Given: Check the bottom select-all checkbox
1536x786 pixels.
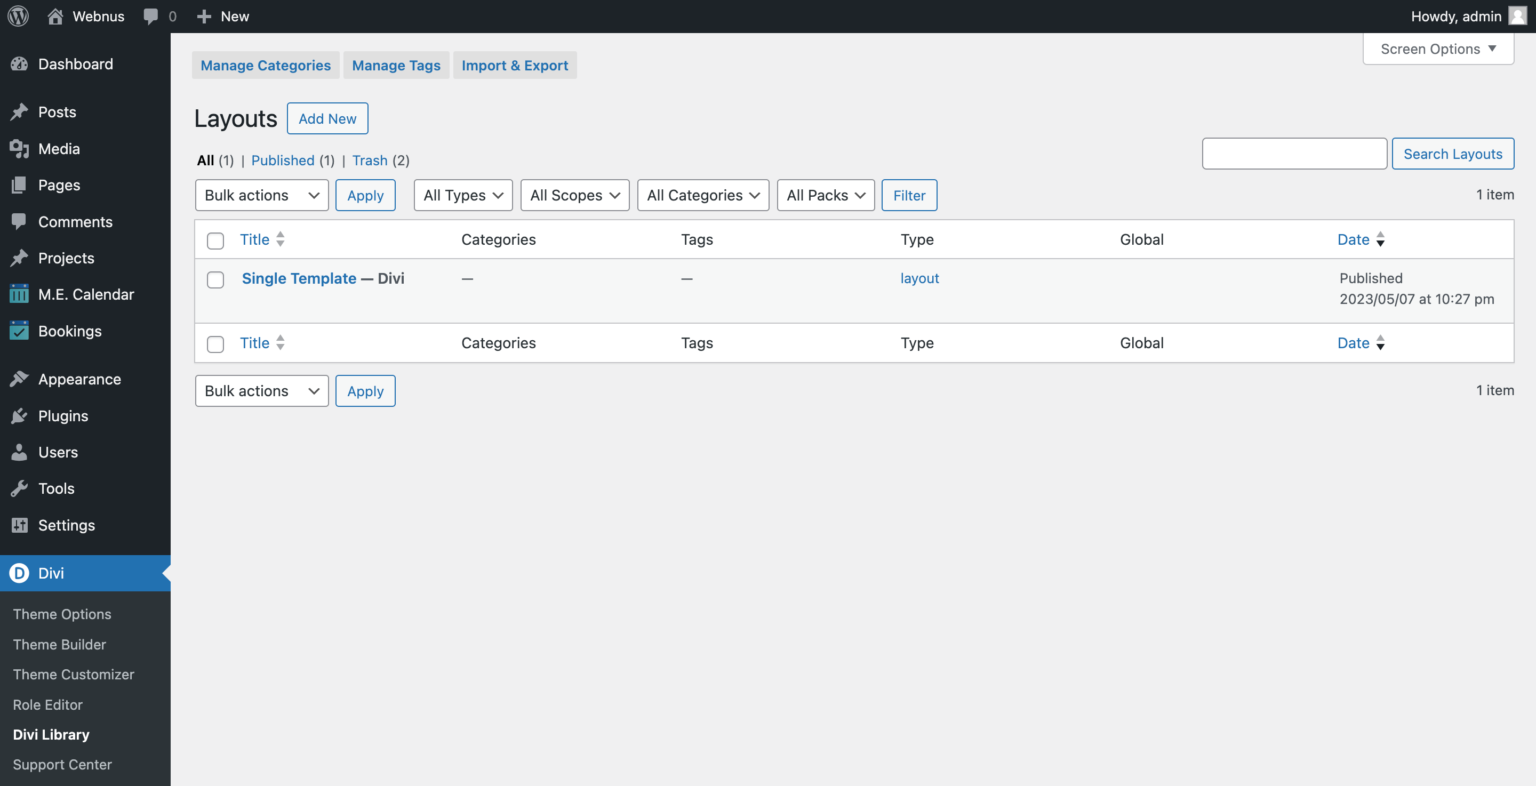Looking at the screenshot, I should tap(215, 343).
